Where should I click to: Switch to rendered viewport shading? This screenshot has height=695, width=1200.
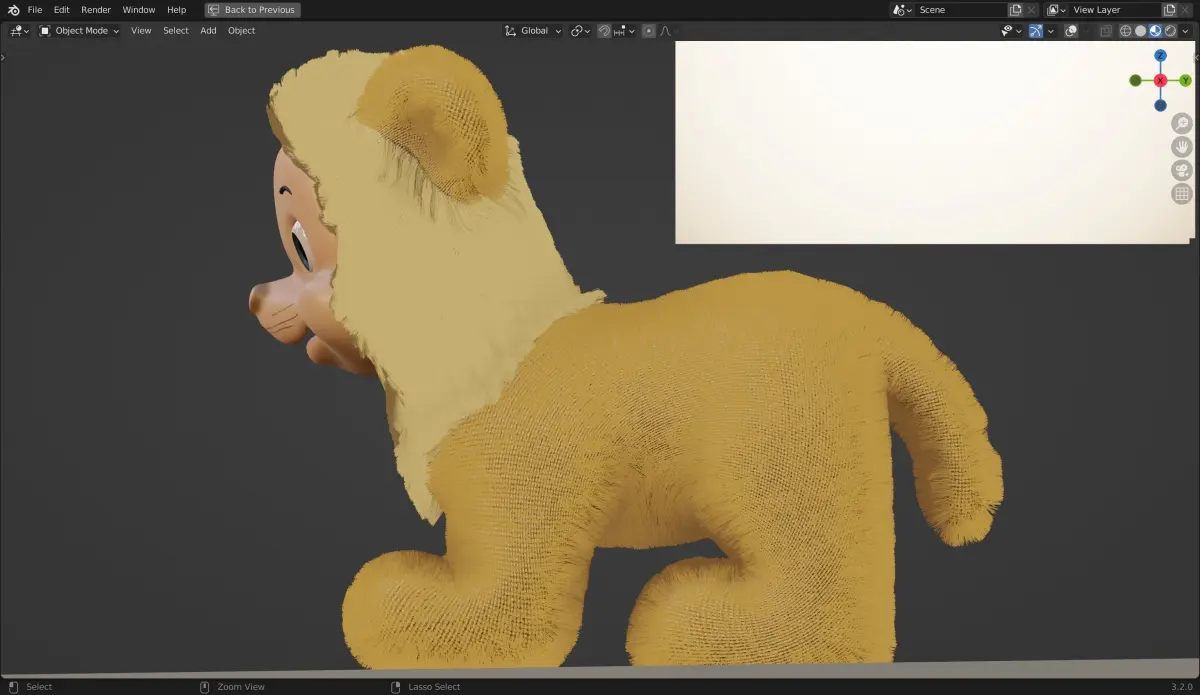(1170, 31)
